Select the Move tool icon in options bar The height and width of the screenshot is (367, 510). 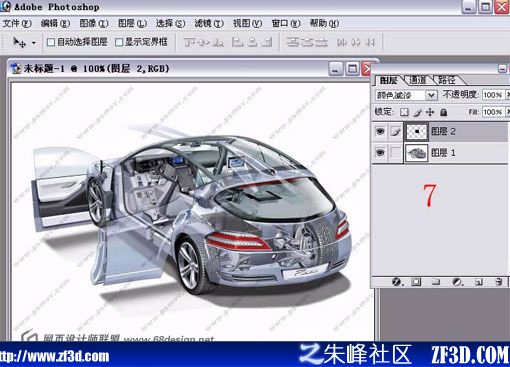(19, 42)
